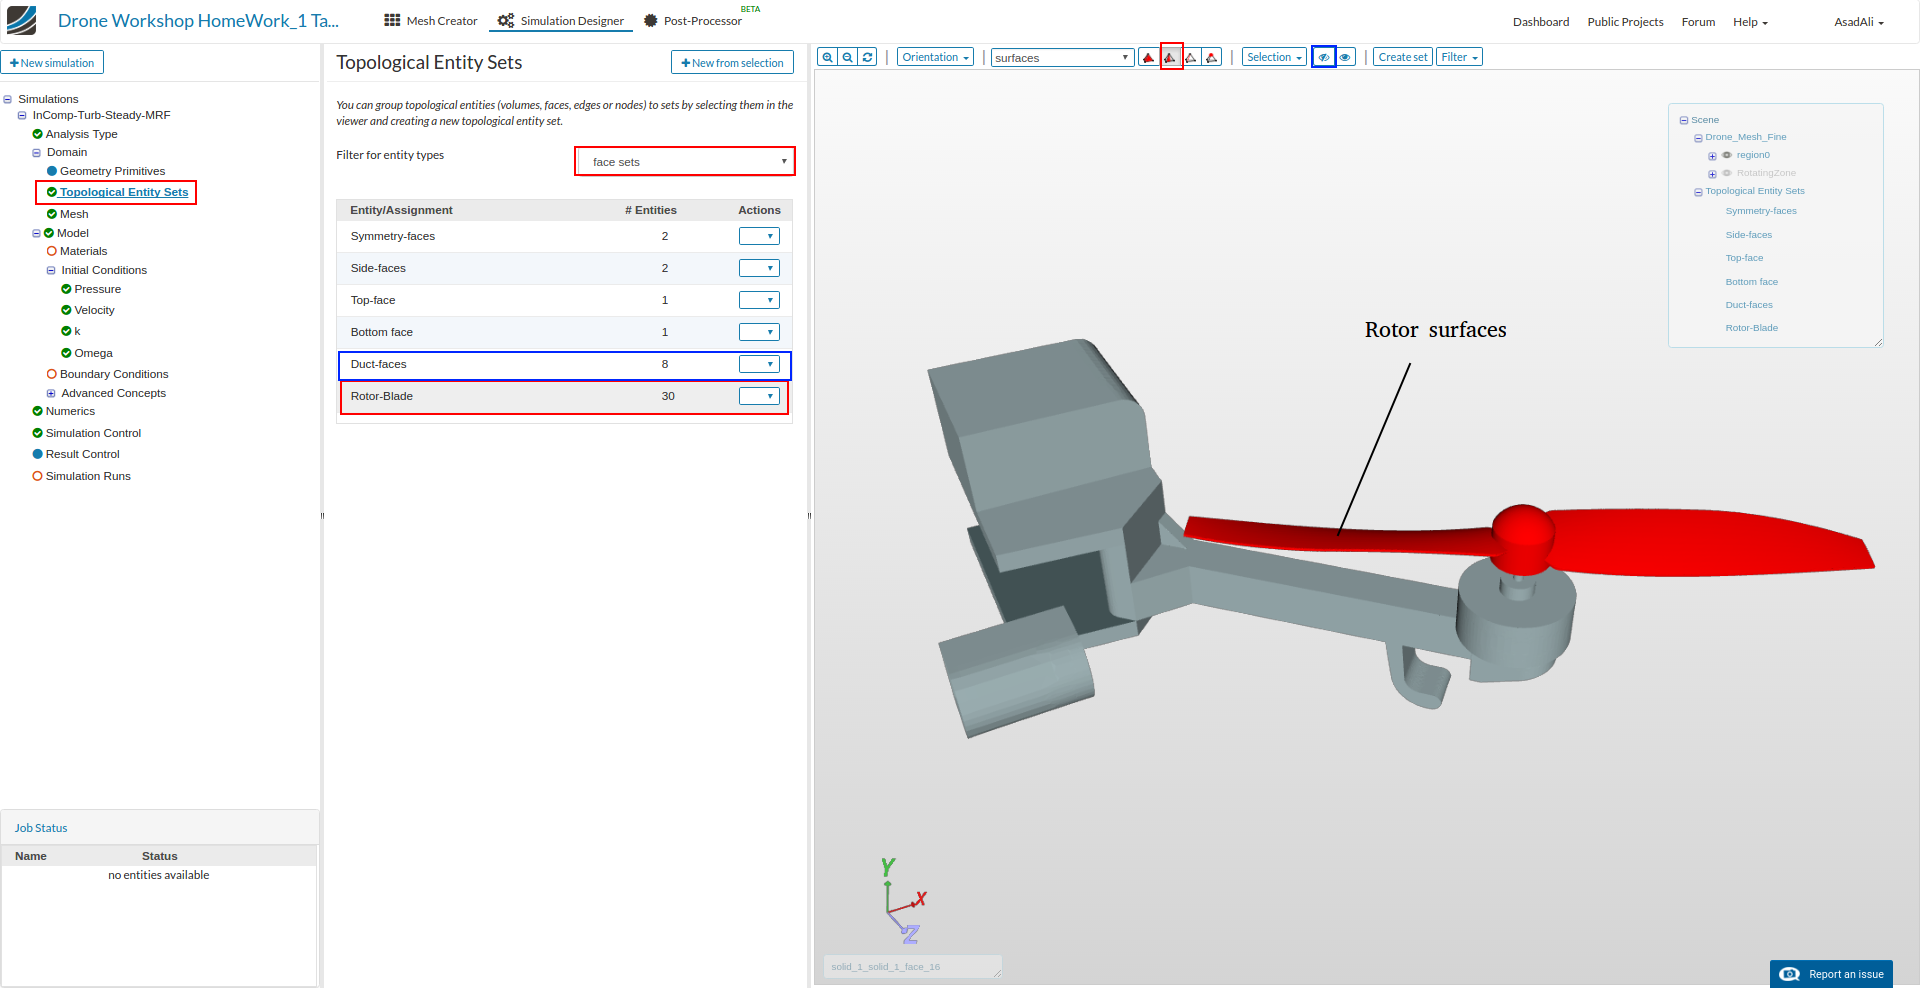Screen dimensions: 1920x988
Task: Collapse the Model tree node
Action: [x=36, y=233]
